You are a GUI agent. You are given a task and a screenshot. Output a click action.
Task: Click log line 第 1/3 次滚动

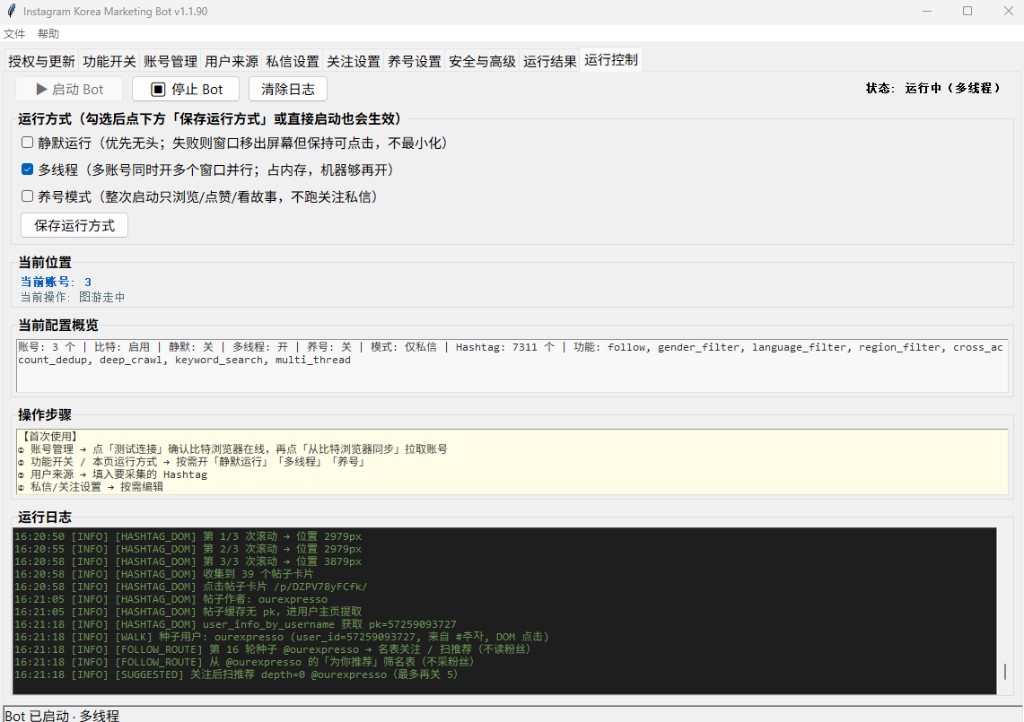pos(188,536)
